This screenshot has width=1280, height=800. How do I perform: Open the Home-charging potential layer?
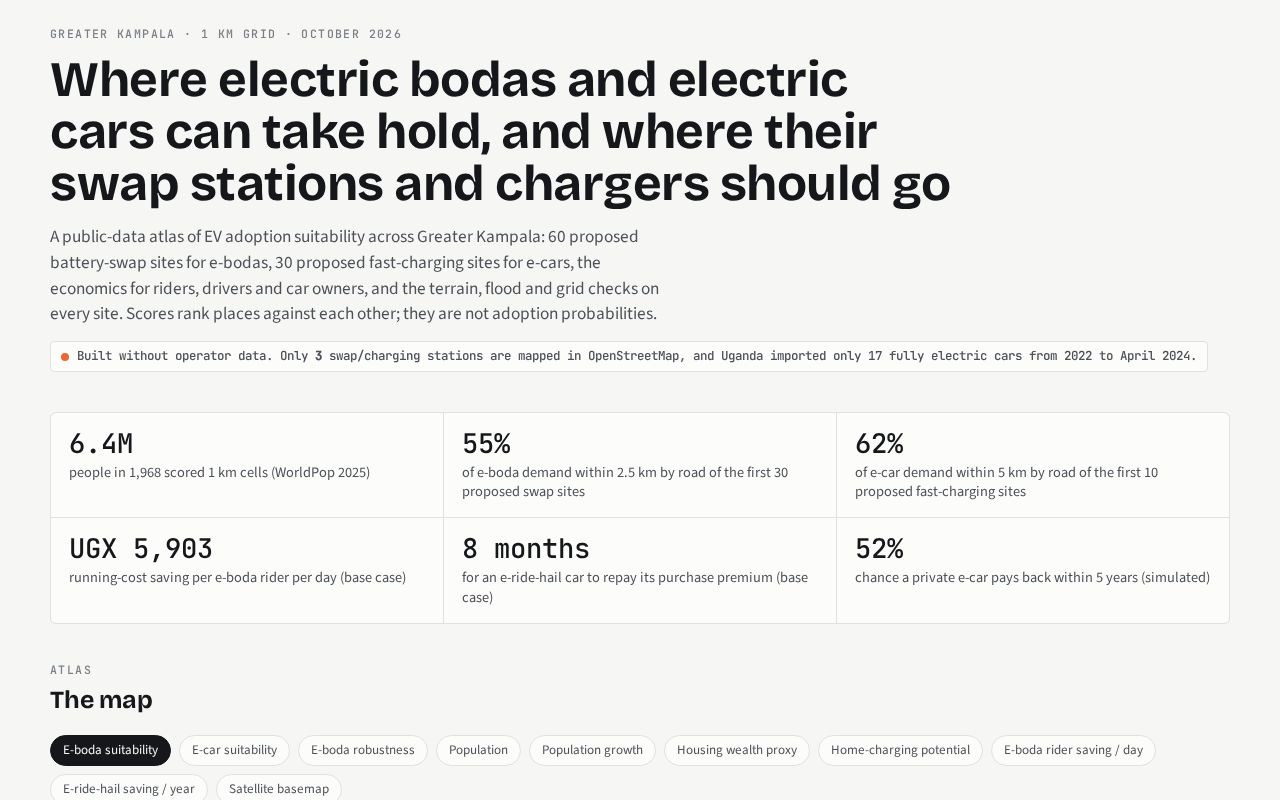click(x=900, y=750)
